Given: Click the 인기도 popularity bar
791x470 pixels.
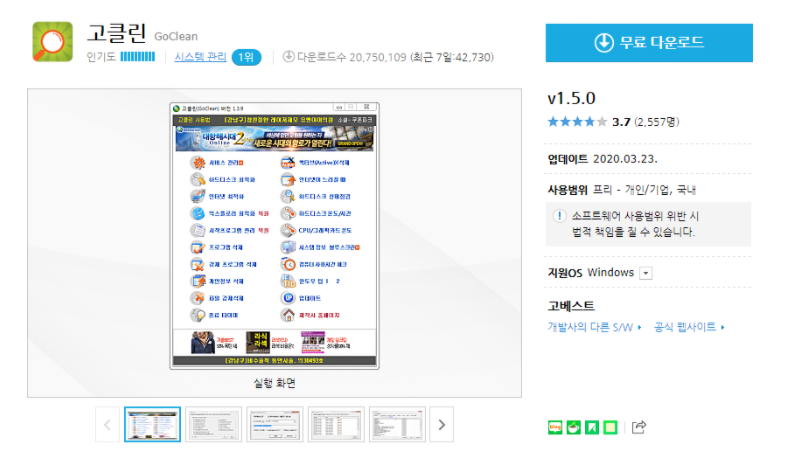Looking at the screenshot, I should pyautogui.click(x=137, y=57).
